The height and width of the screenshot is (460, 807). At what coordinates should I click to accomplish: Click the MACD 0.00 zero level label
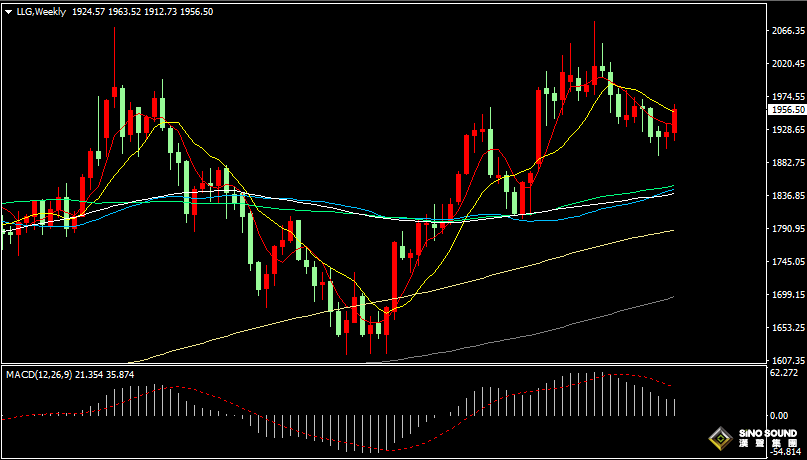point(778,415)
